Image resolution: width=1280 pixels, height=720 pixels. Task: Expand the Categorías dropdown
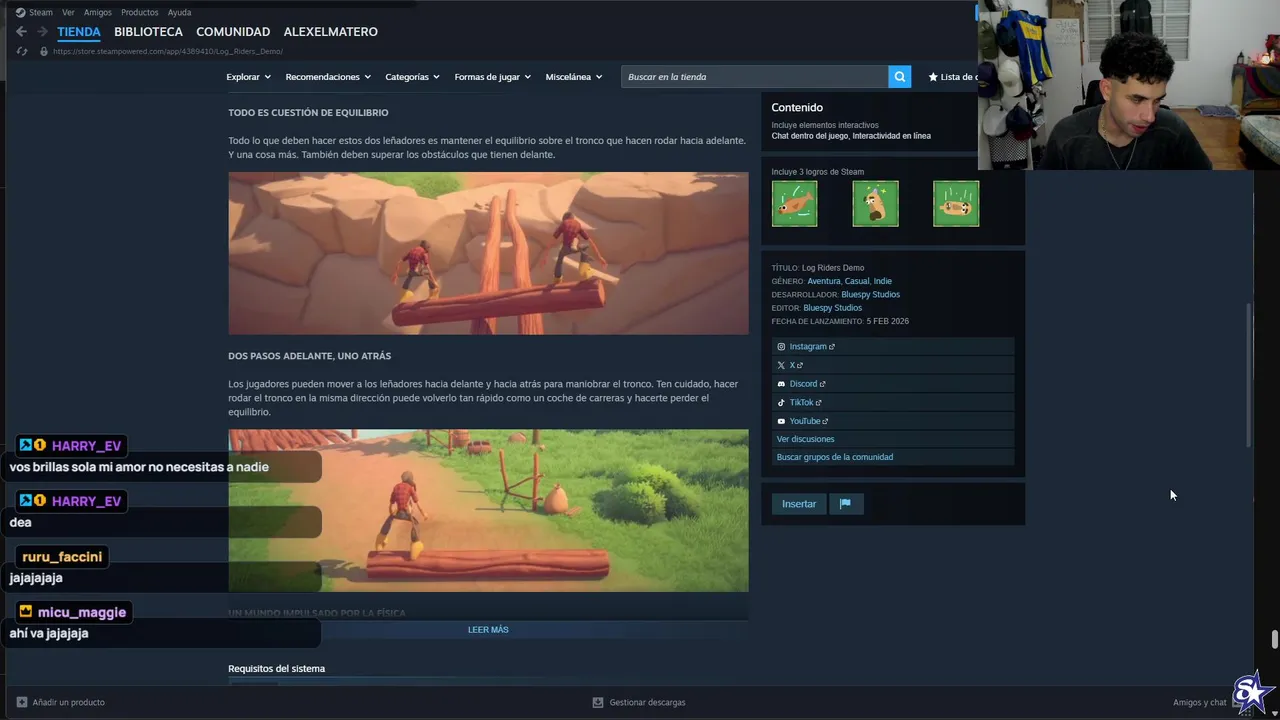tap(412, 77)
